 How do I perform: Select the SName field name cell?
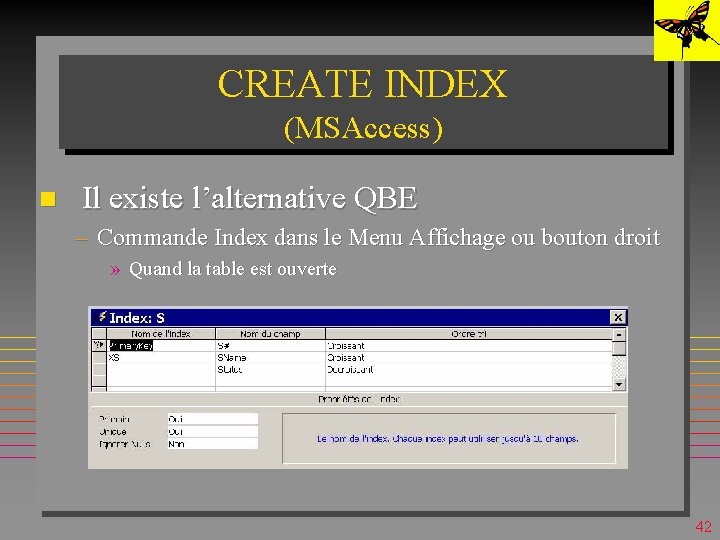pos(270,358)
